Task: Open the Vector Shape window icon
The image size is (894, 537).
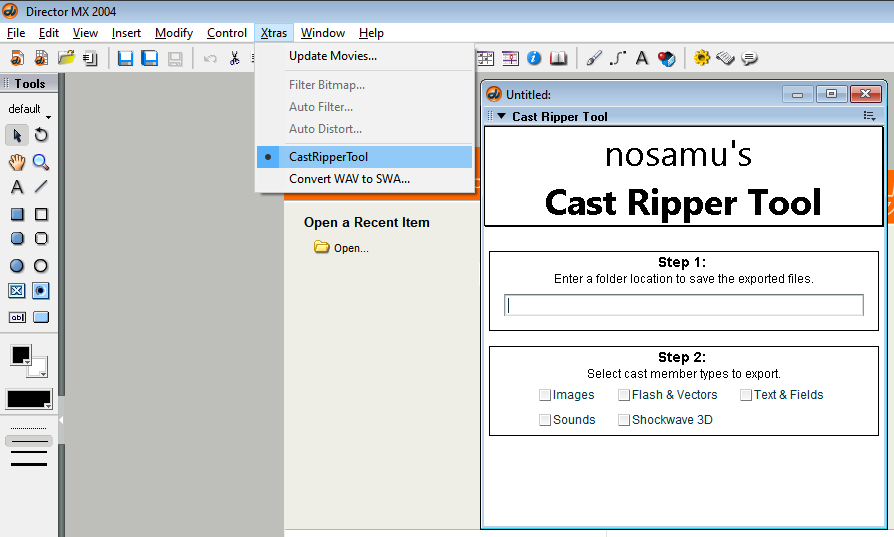Action: (x=617, y=58)
